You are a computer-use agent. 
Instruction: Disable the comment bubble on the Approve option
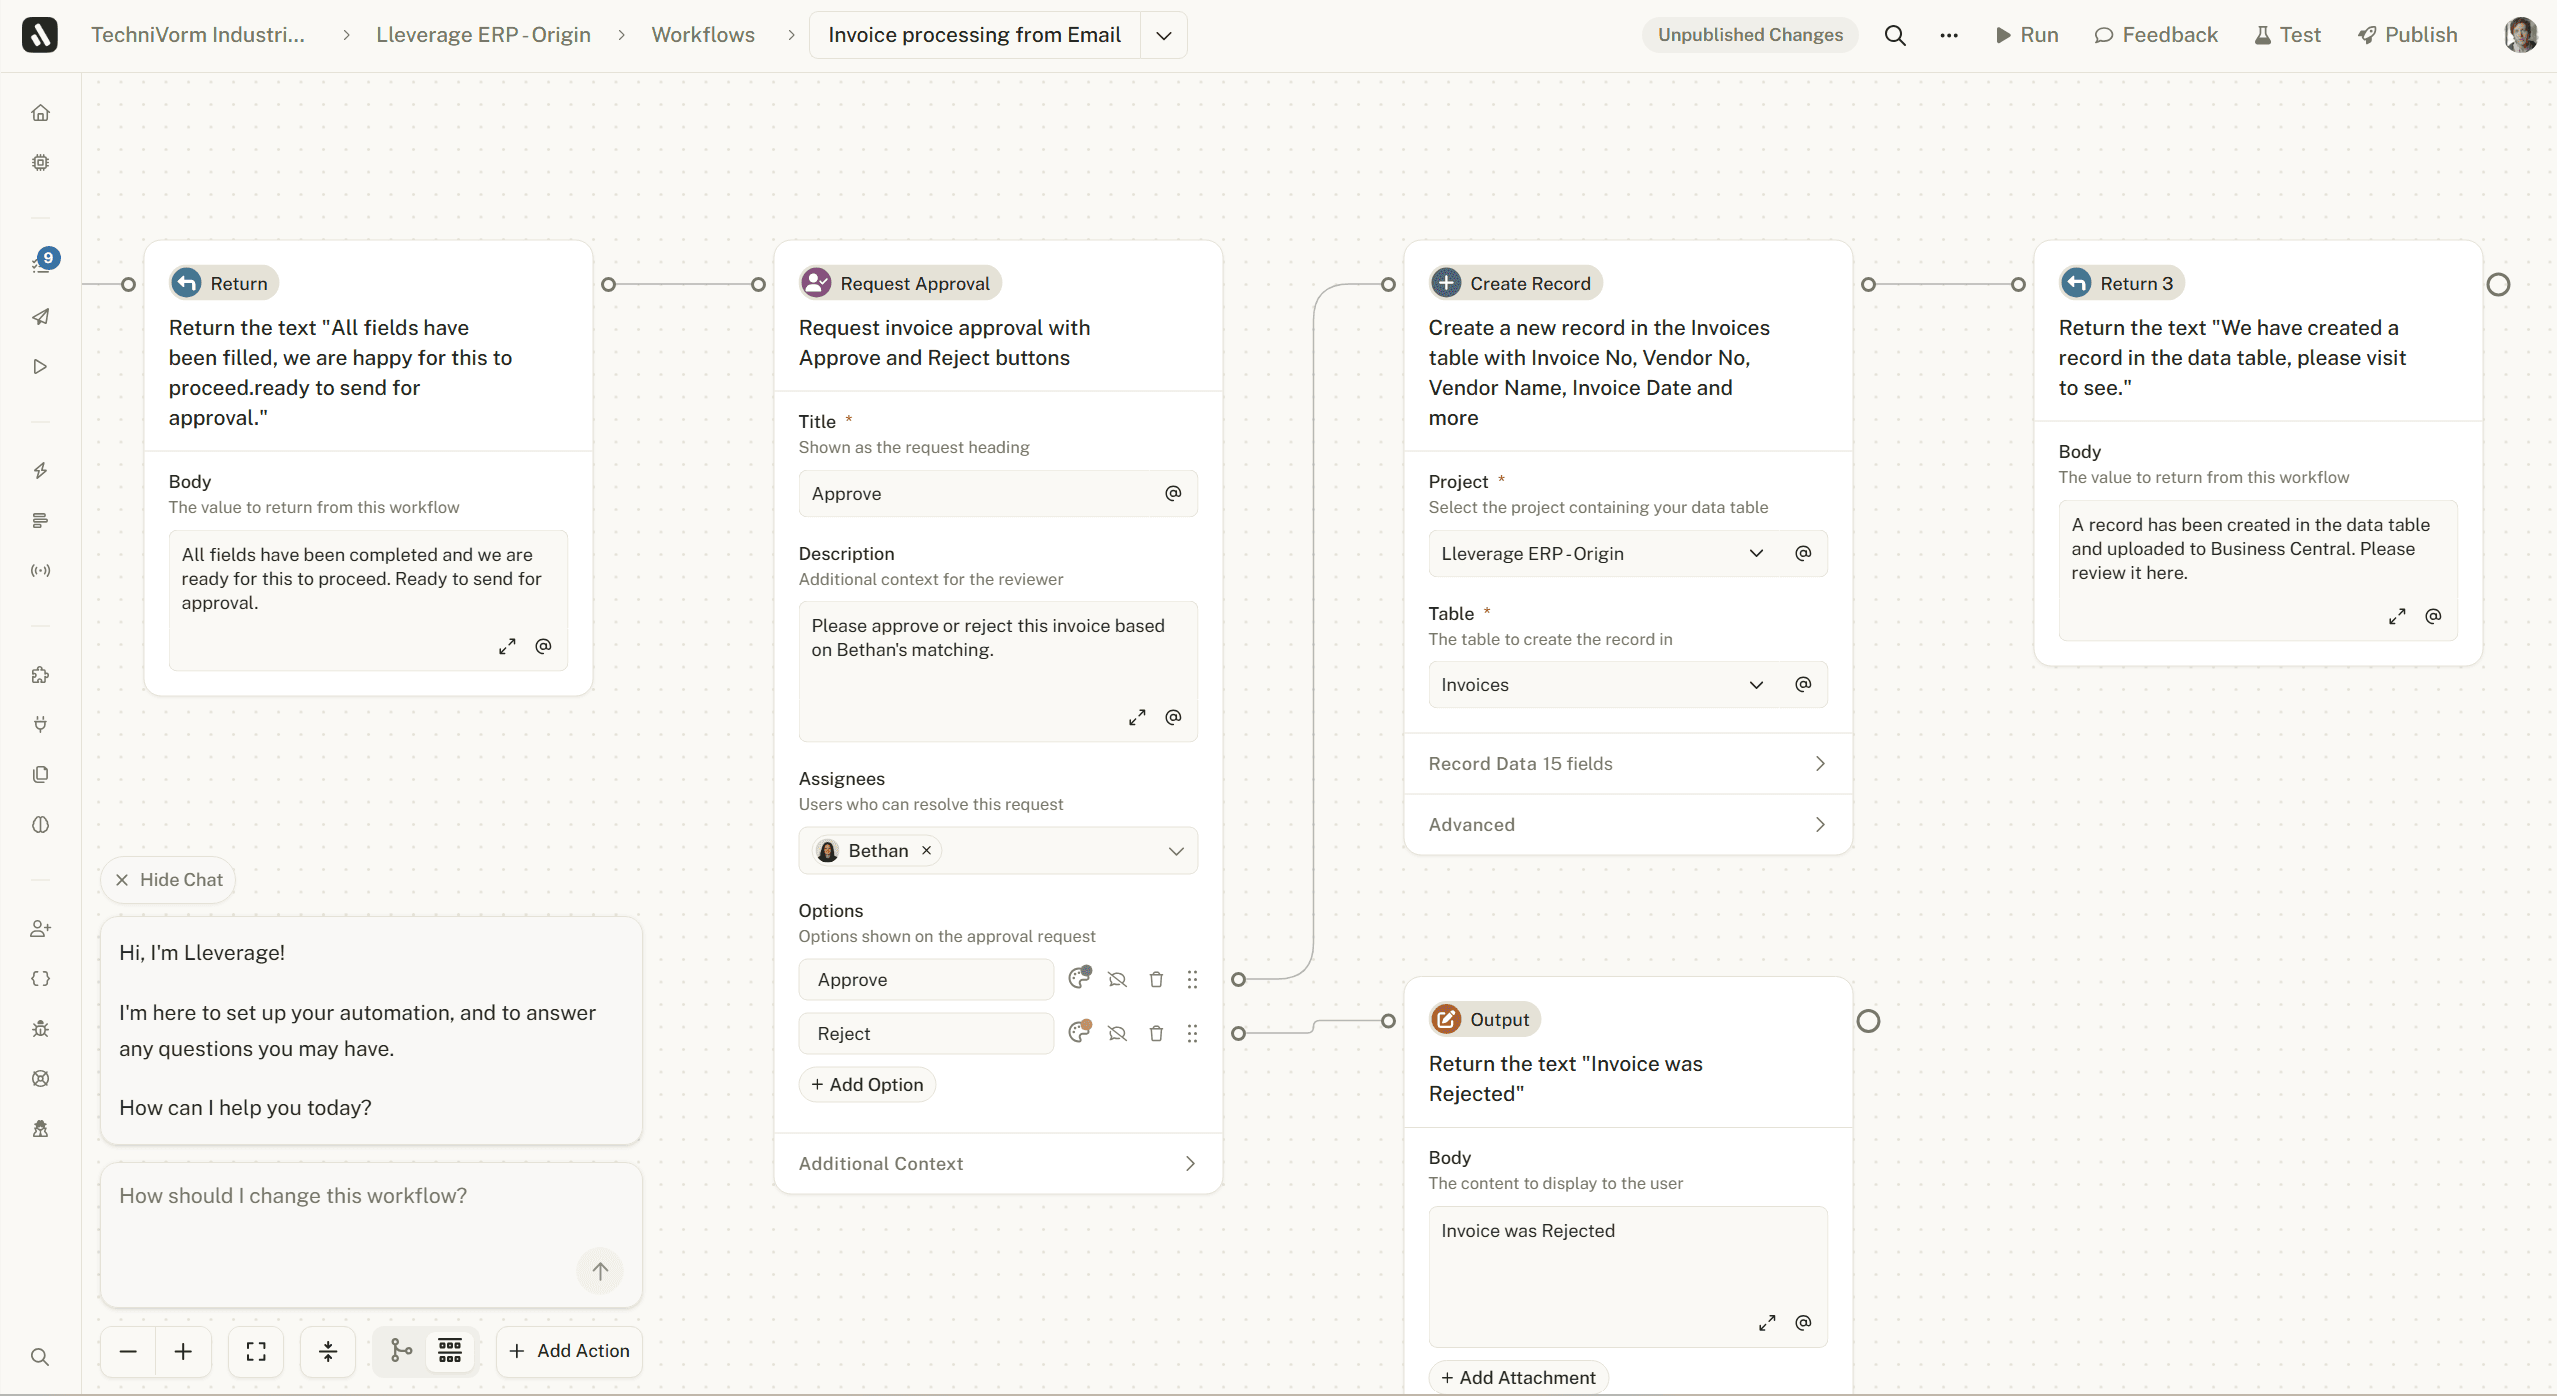(x=1117, y=979)
